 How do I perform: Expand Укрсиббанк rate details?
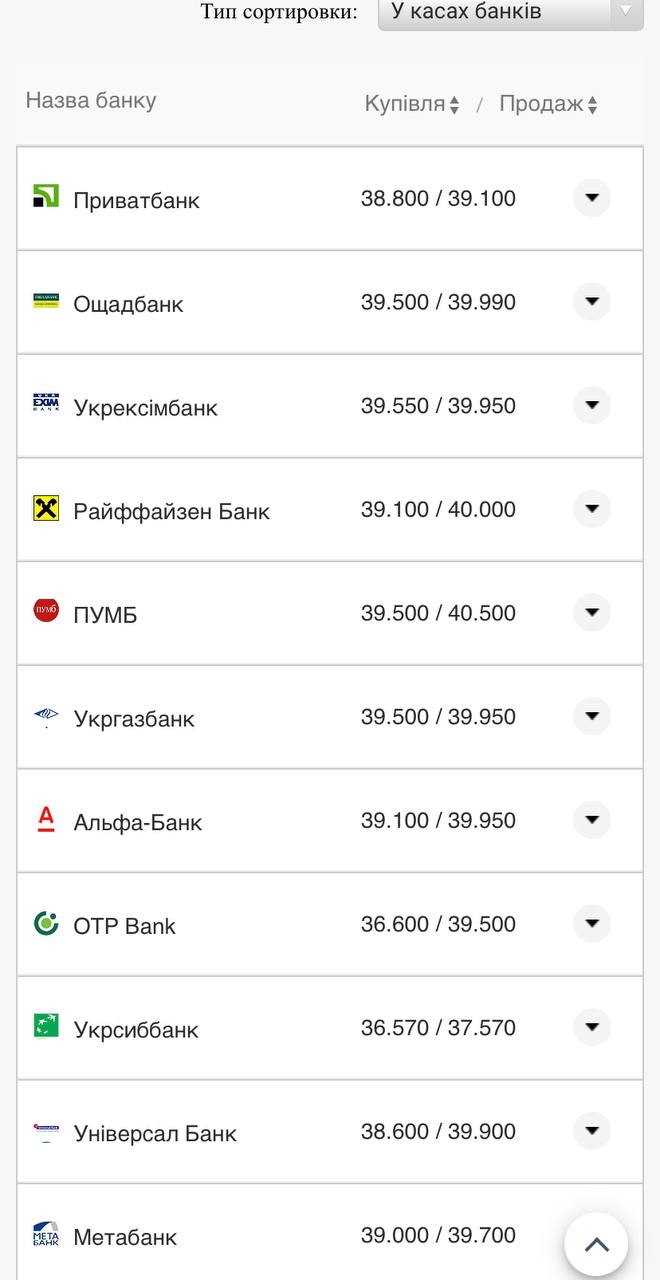click(x=592, y=1027)
